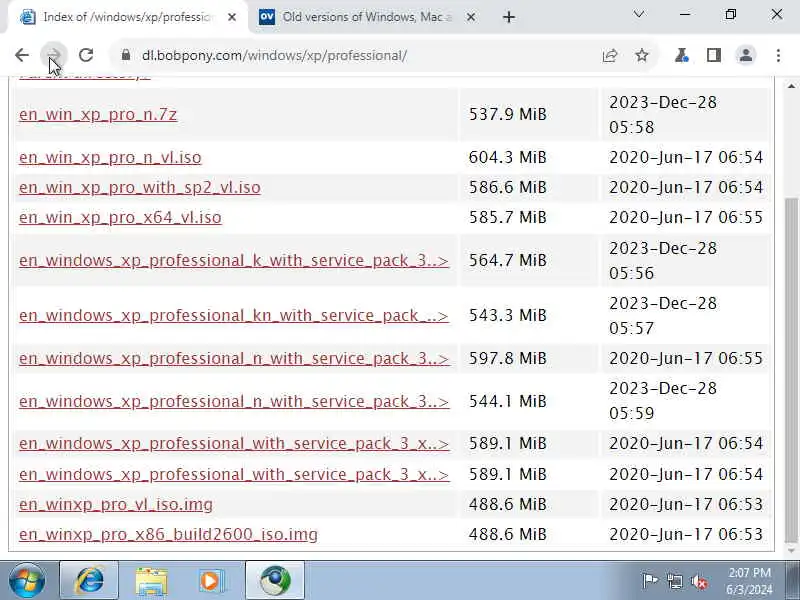Download en_winxp_pro_x86_build2600_iso.img
This screenshot has width=800, height=600.
(168, 534)
